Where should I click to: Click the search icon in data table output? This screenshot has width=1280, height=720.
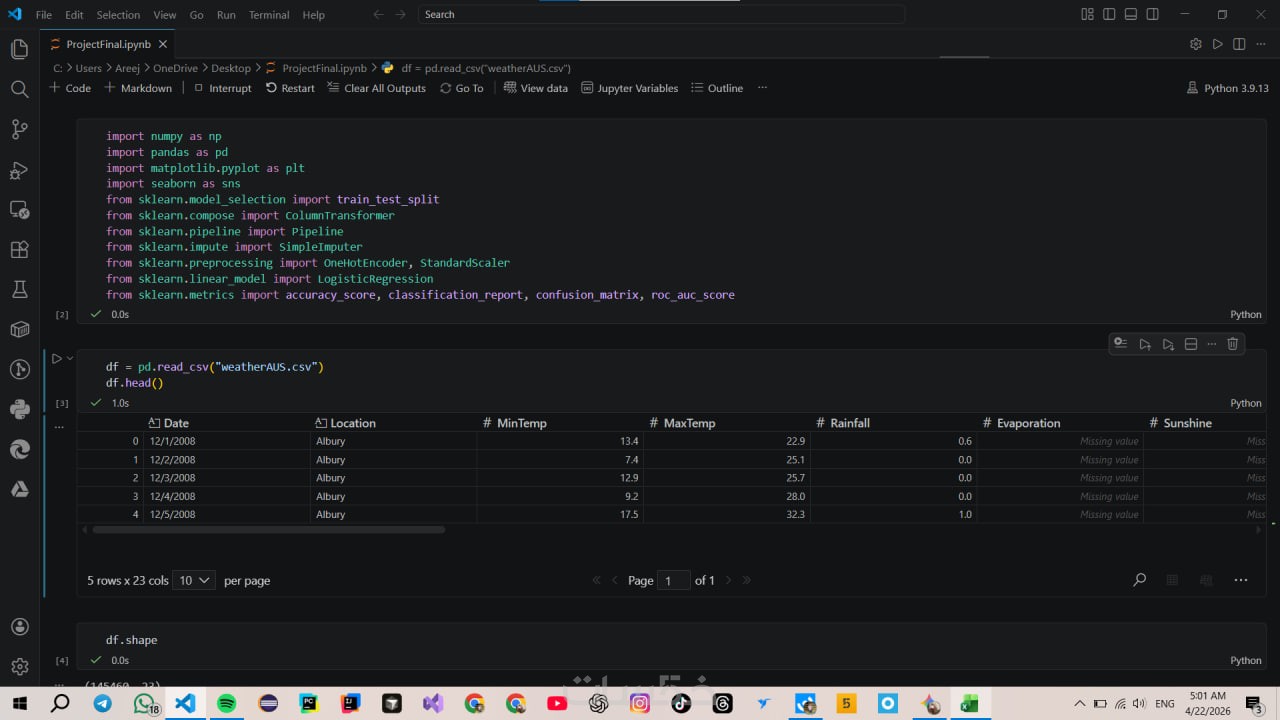pyautogui.click(x=1139, y=580)
